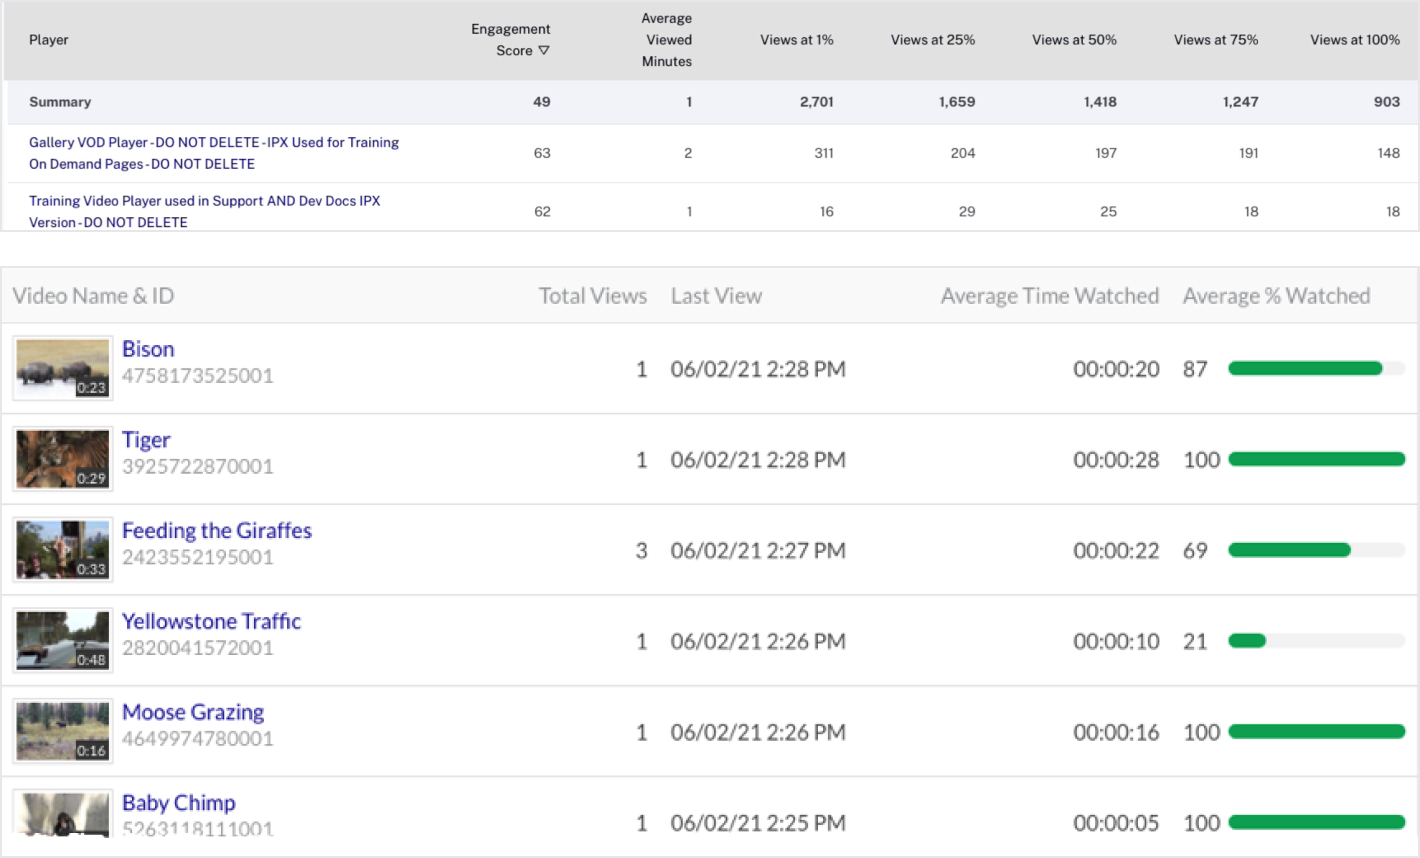Click the Views at 75% header
The image size is (1420, 858).
point(1216,40)
